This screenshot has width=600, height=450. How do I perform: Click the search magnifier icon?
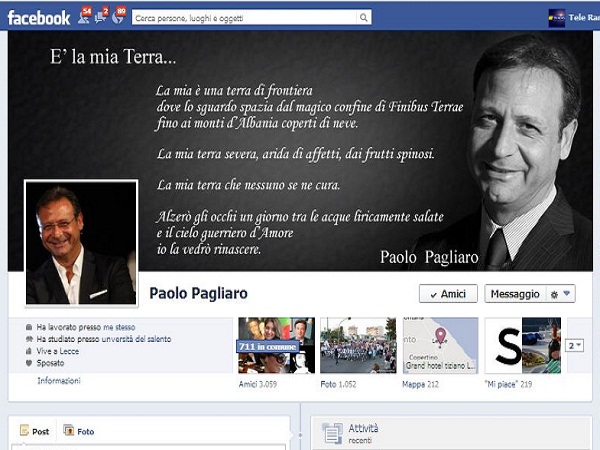click(364, 17)
